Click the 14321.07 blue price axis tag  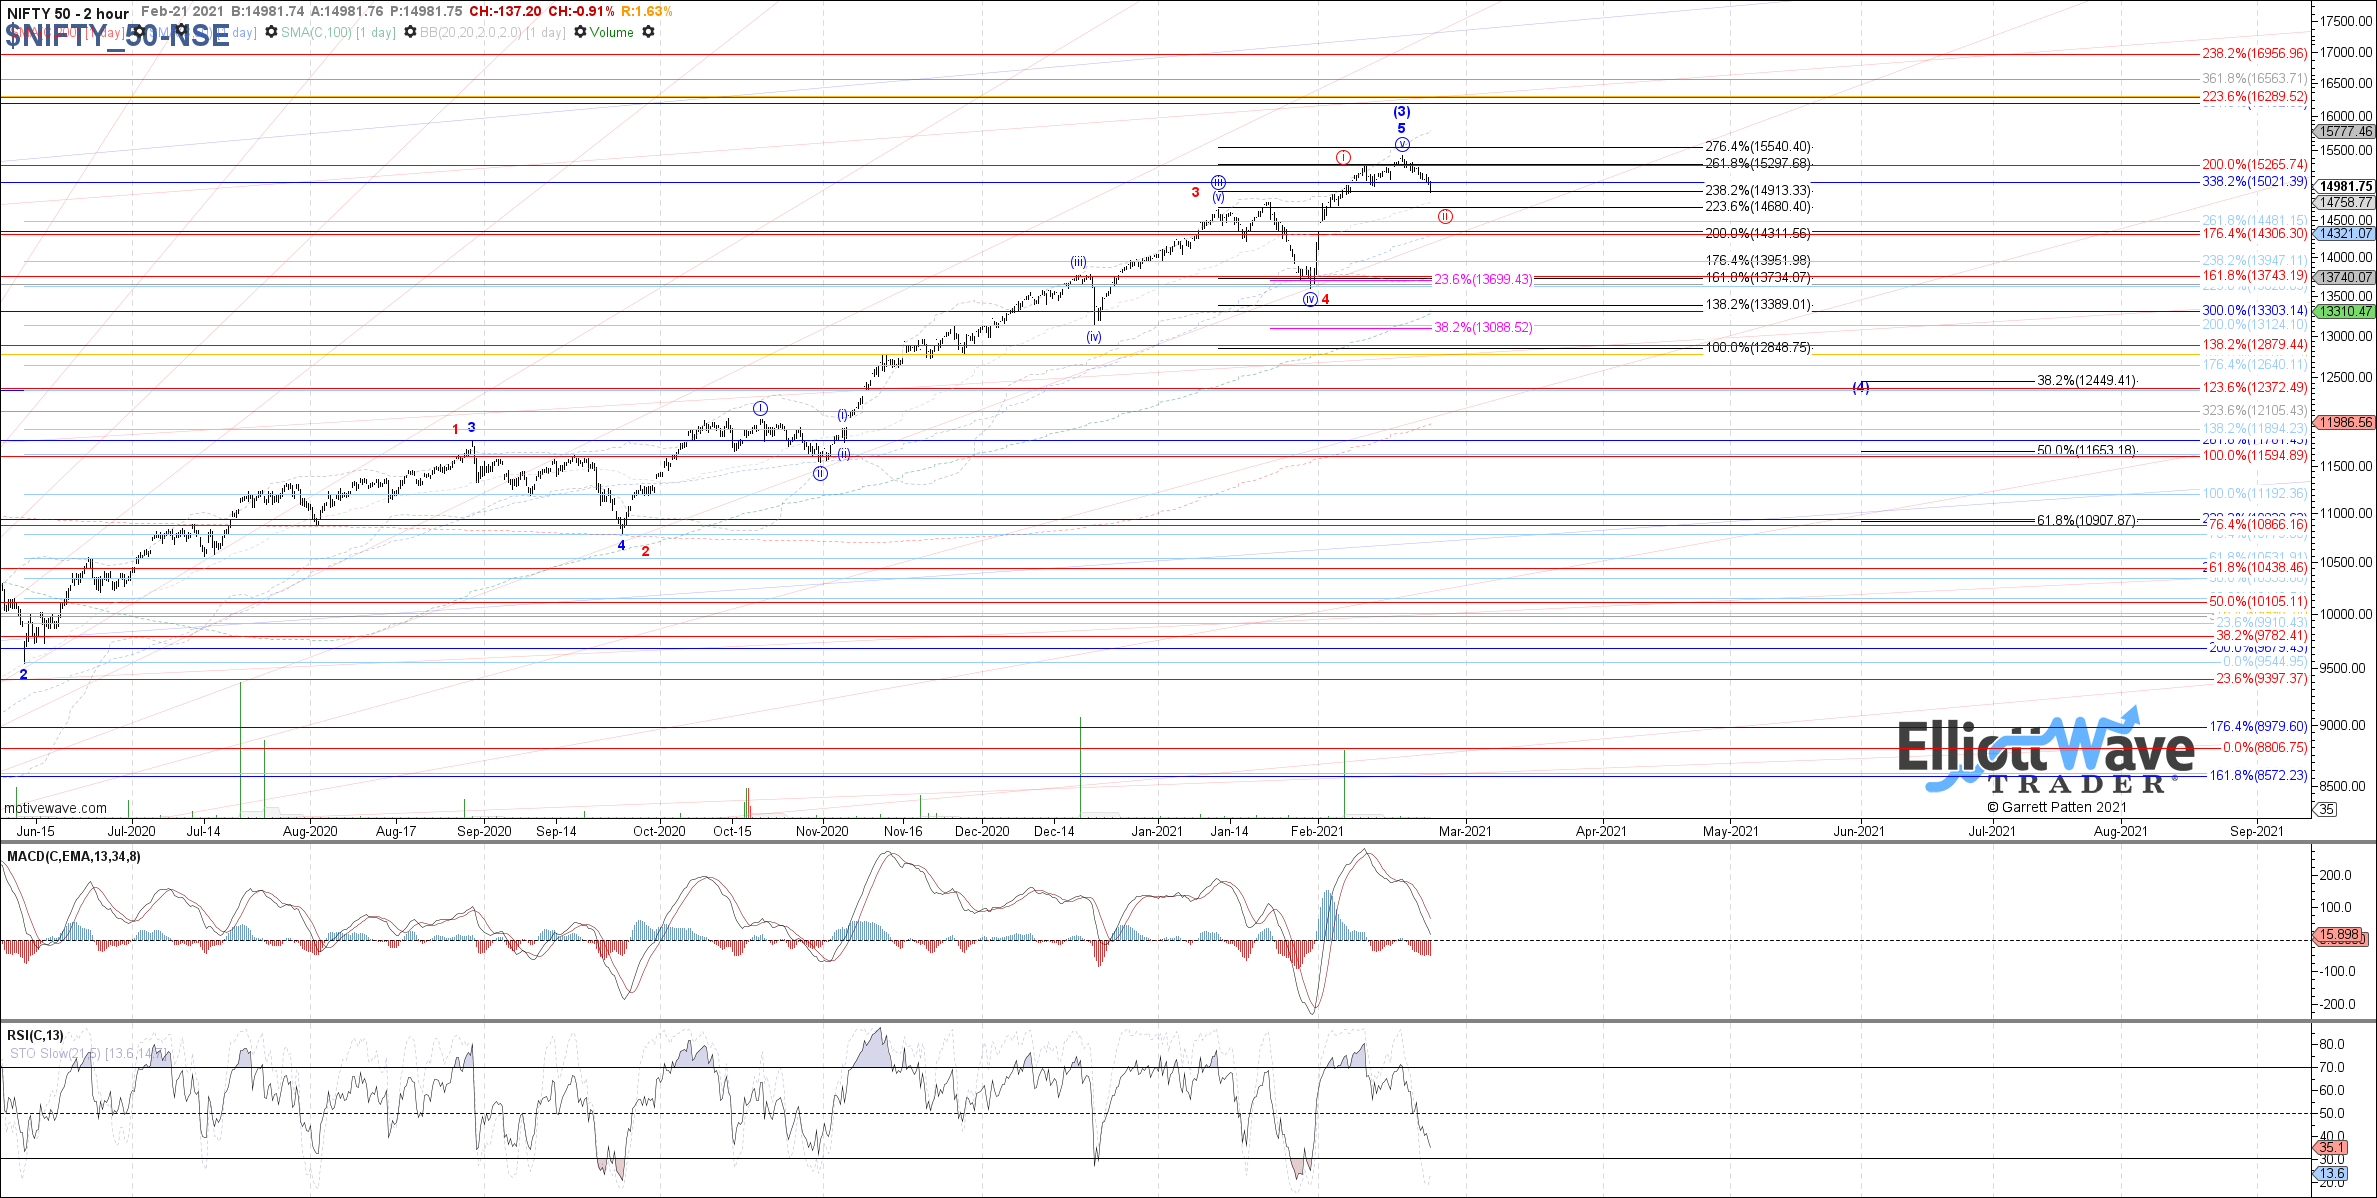[x=2345, y=233]
